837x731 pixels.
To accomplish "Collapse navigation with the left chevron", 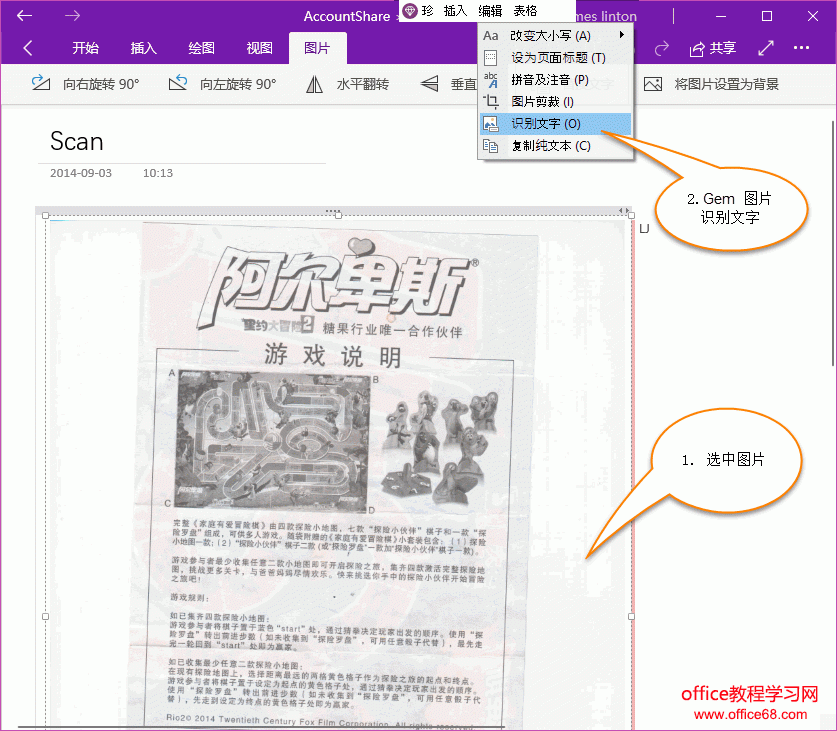I will pyautogui.click(x=27, y=48).
